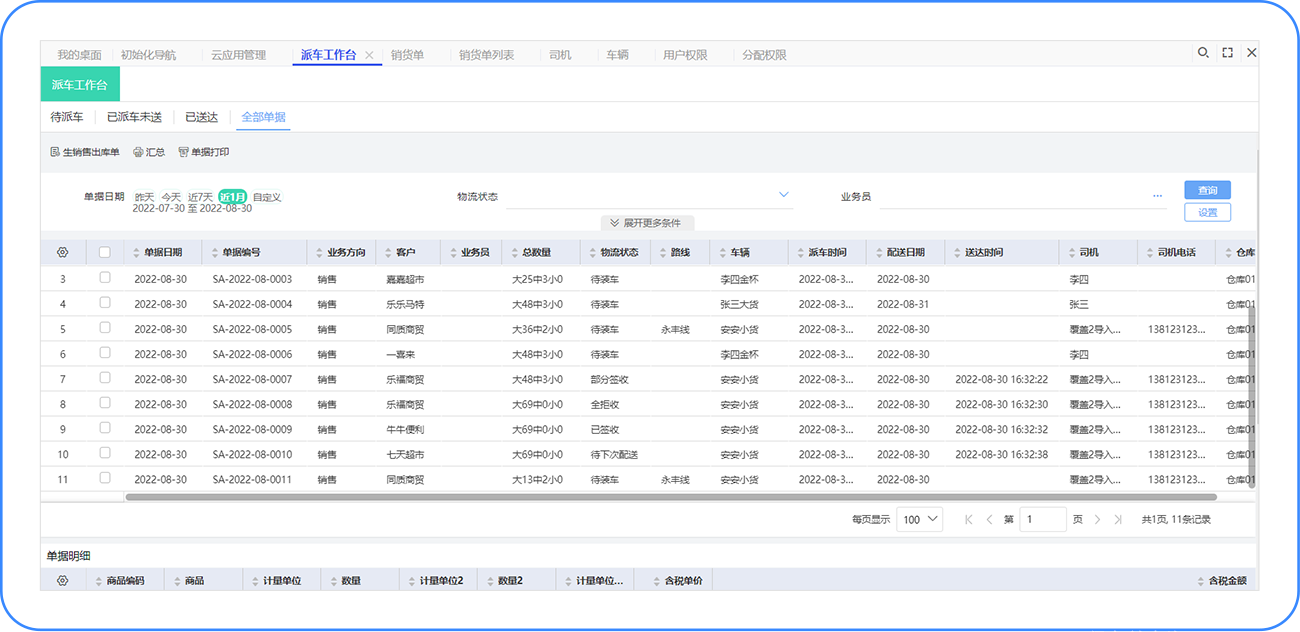1300x632 pixels.
Task: Click the 汇总 printer icon
Action: pos(139,152)
